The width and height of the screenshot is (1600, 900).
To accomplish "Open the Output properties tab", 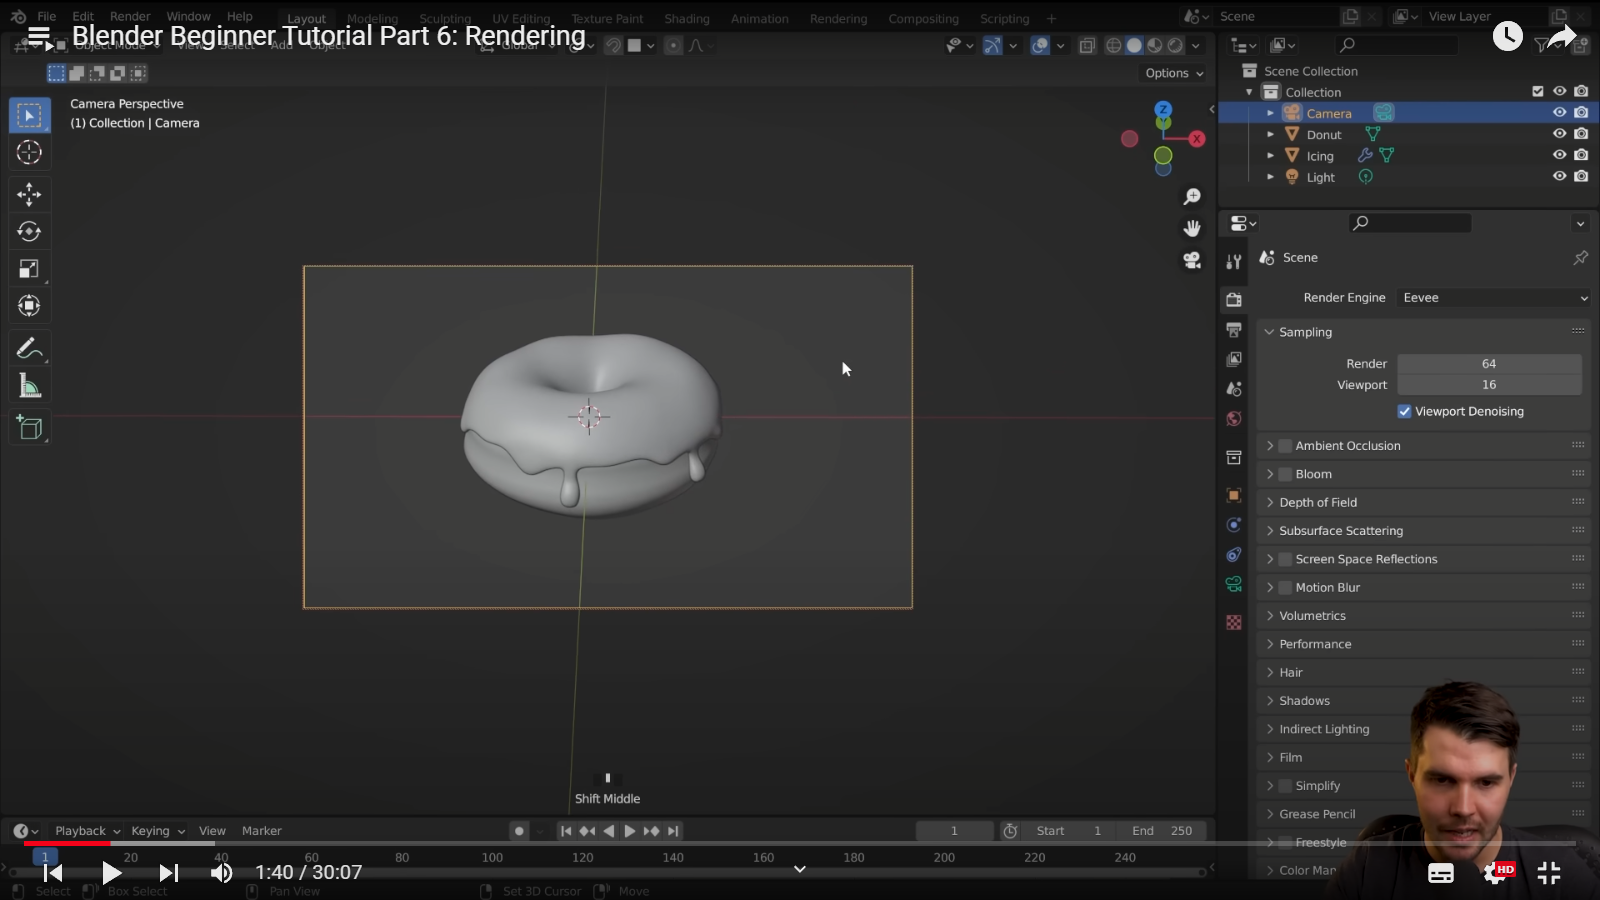I will [x=1234, y=329].
